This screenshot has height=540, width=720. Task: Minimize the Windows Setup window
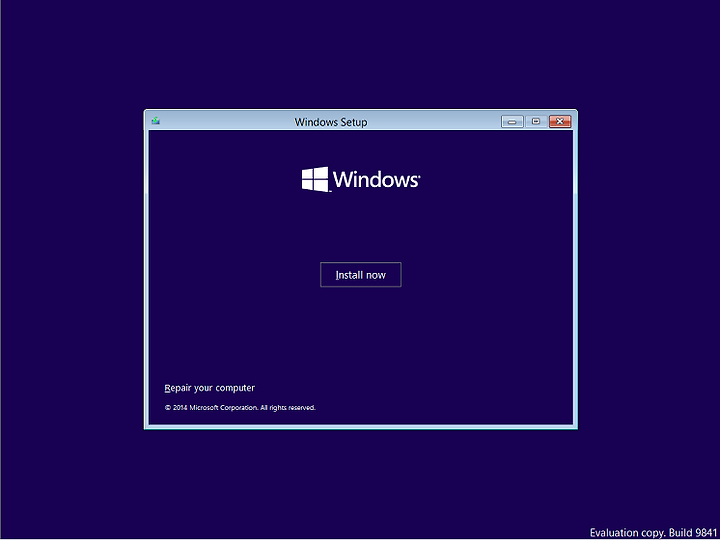coord(512,121)
